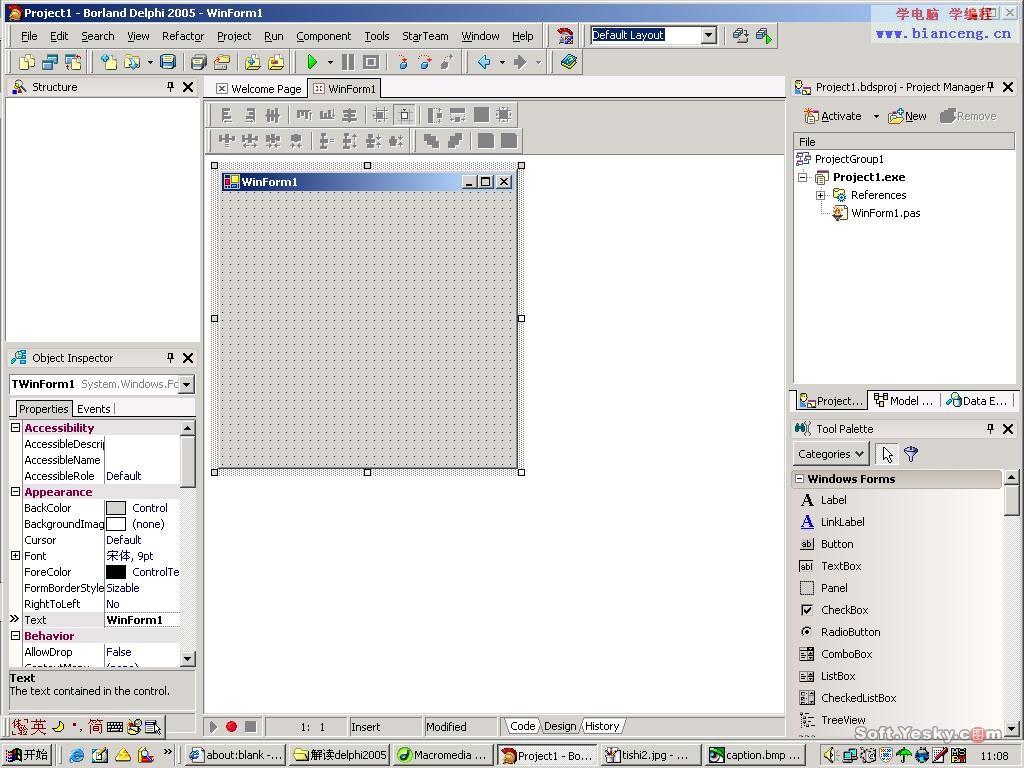Click the Bring to Front designer icon

pos(431,140)
